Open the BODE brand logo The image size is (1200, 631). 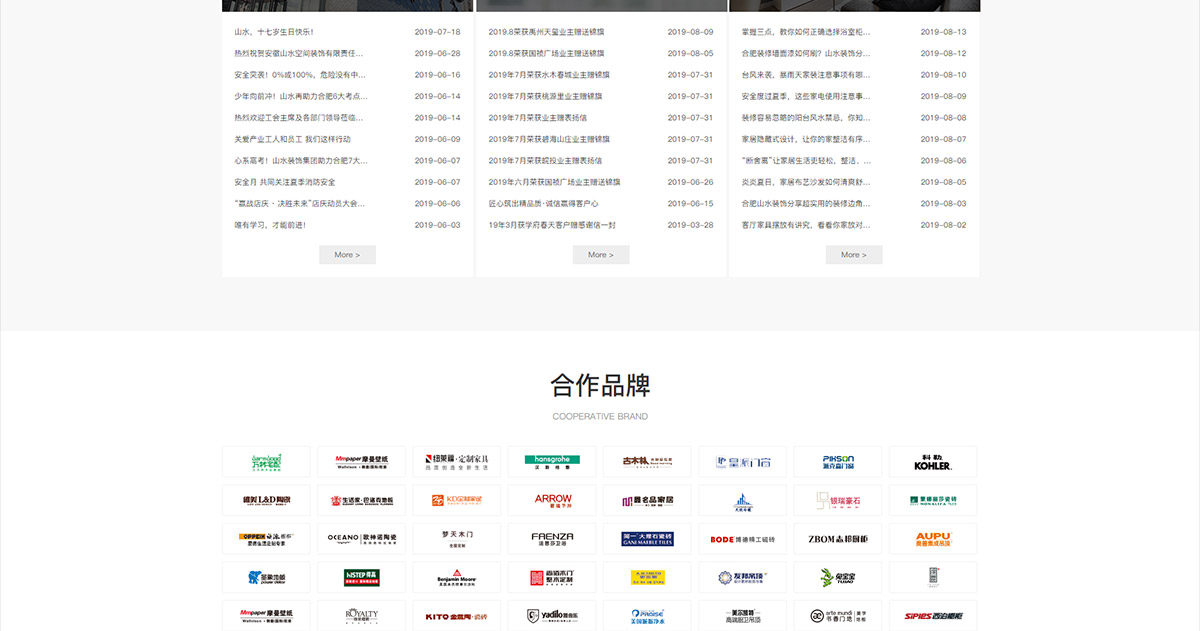pyautogui.click(x=743, y=538)
